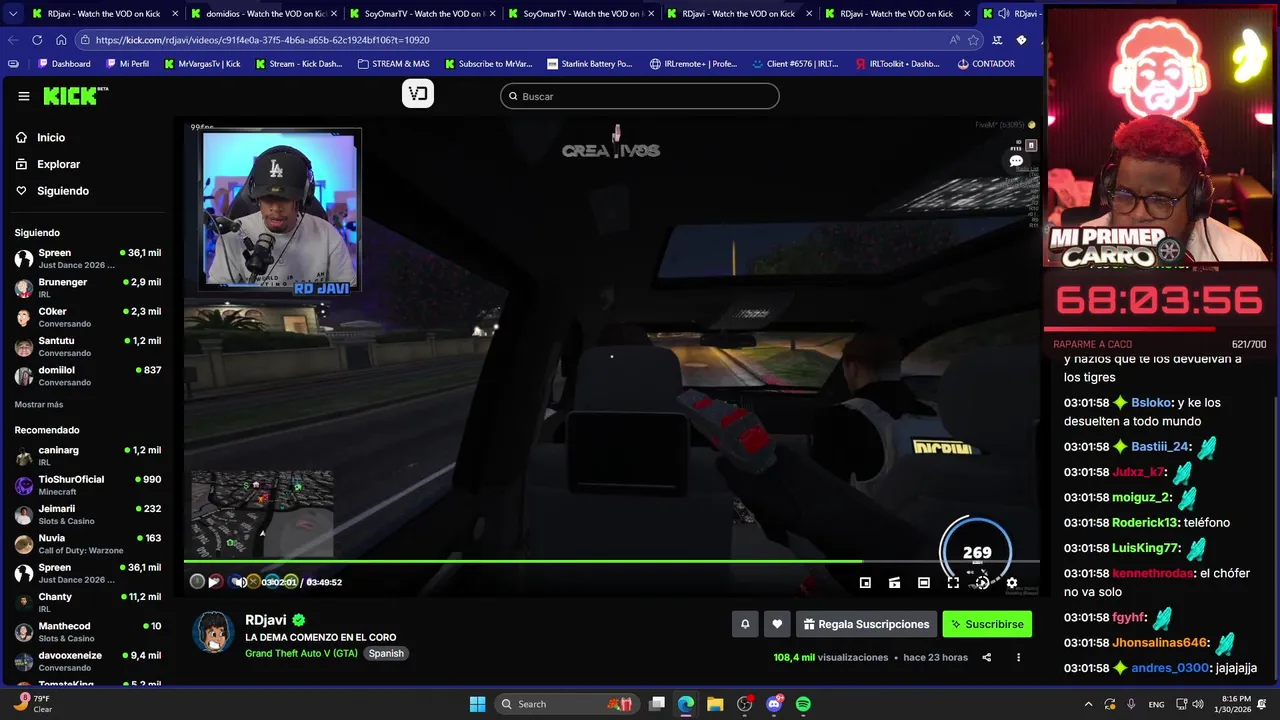
Task: Open Nuvia recommended channel
Action: (88, 544)
